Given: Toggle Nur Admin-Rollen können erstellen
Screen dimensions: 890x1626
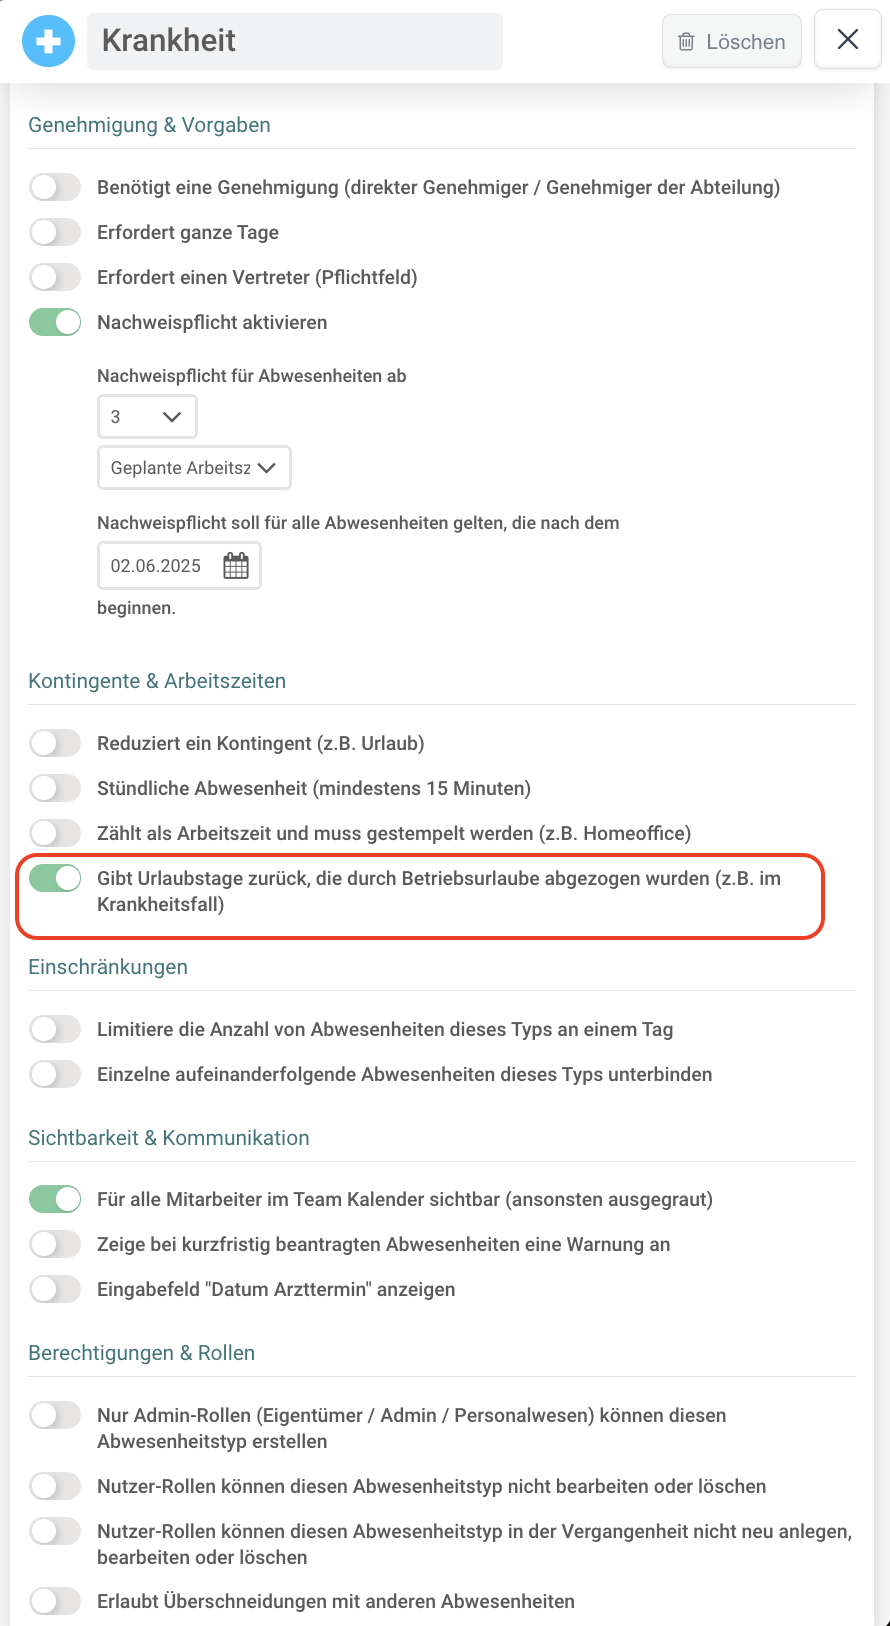Looking at the screenshot, I should (x=55, y=1415).
